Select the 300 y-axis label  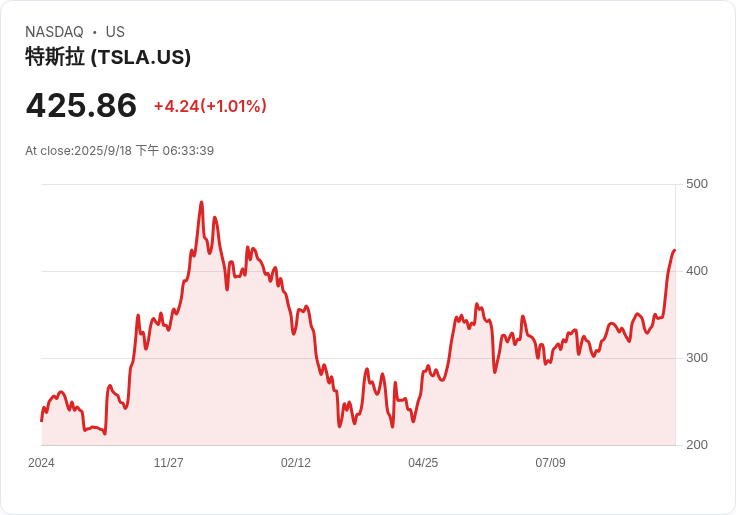697,358
